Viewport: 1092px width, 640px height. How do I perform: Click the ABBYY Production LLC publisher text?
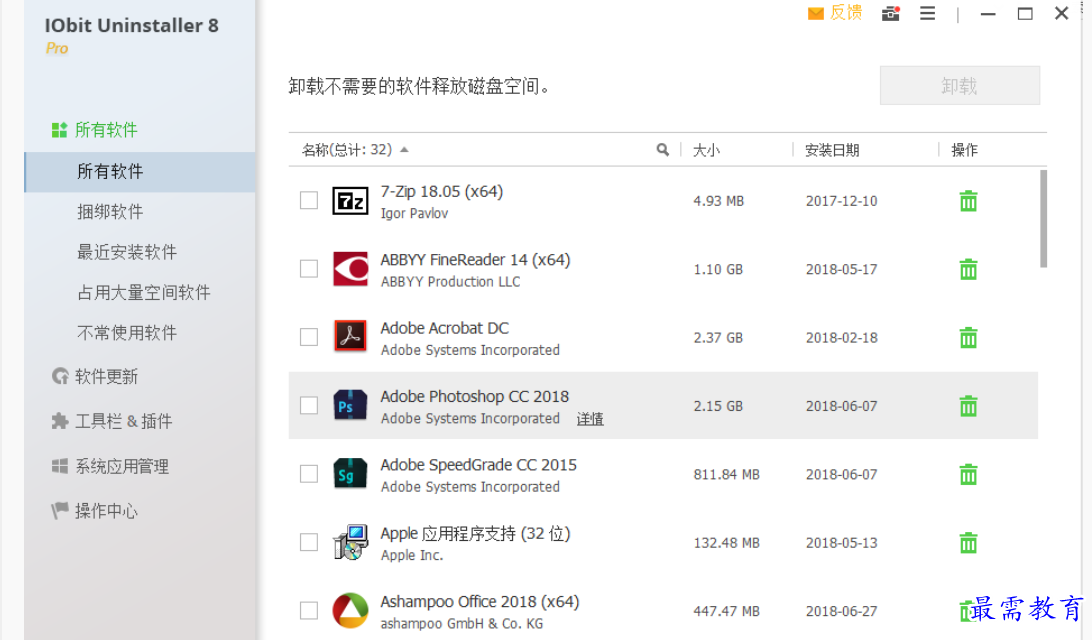451,281
